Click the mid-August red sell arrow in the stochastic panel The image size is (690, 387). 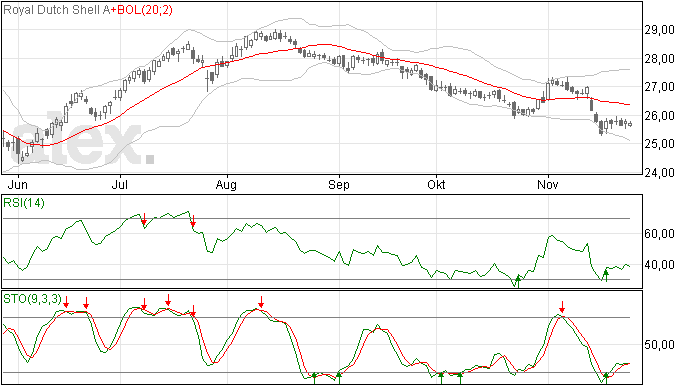point(261,302)
